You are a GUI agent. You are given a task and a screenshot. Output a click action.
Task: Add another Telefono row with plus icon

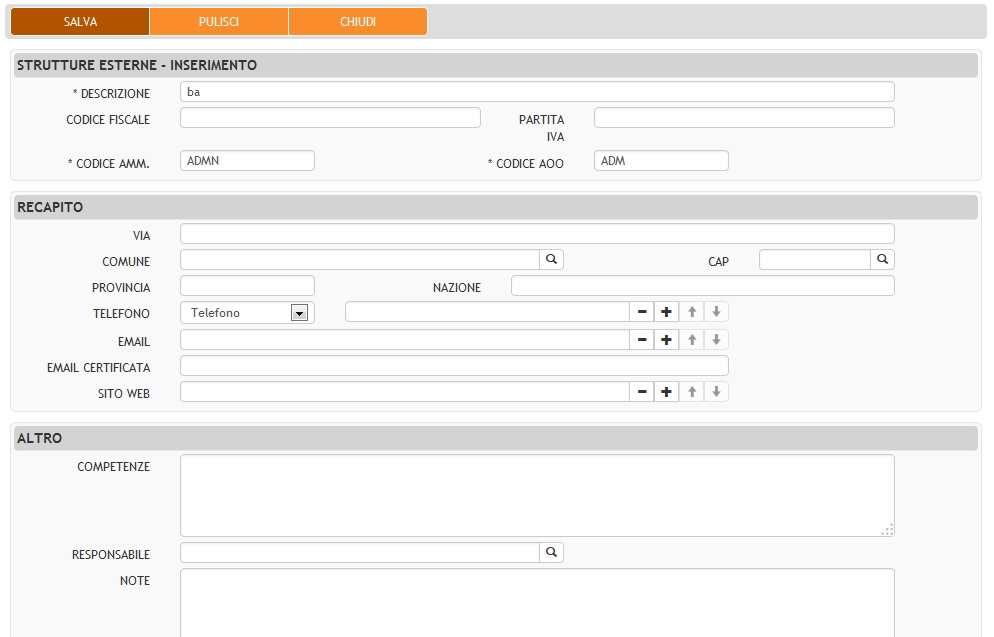point(666,313)
